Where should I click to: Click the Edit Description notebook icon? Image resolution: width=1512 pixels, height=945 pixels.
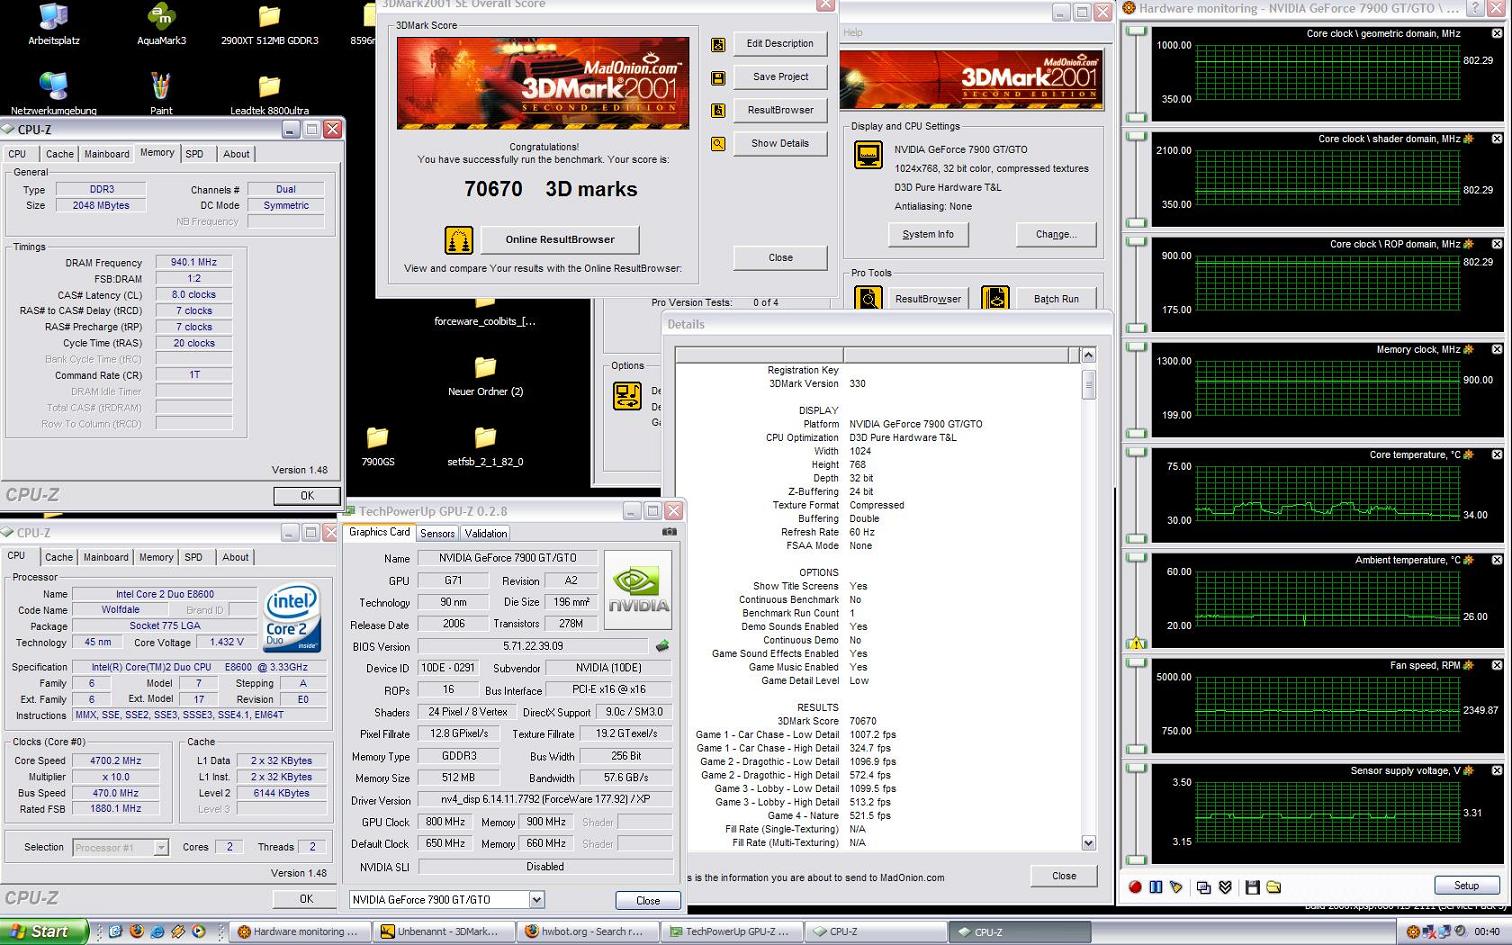(x=718, y=45)
